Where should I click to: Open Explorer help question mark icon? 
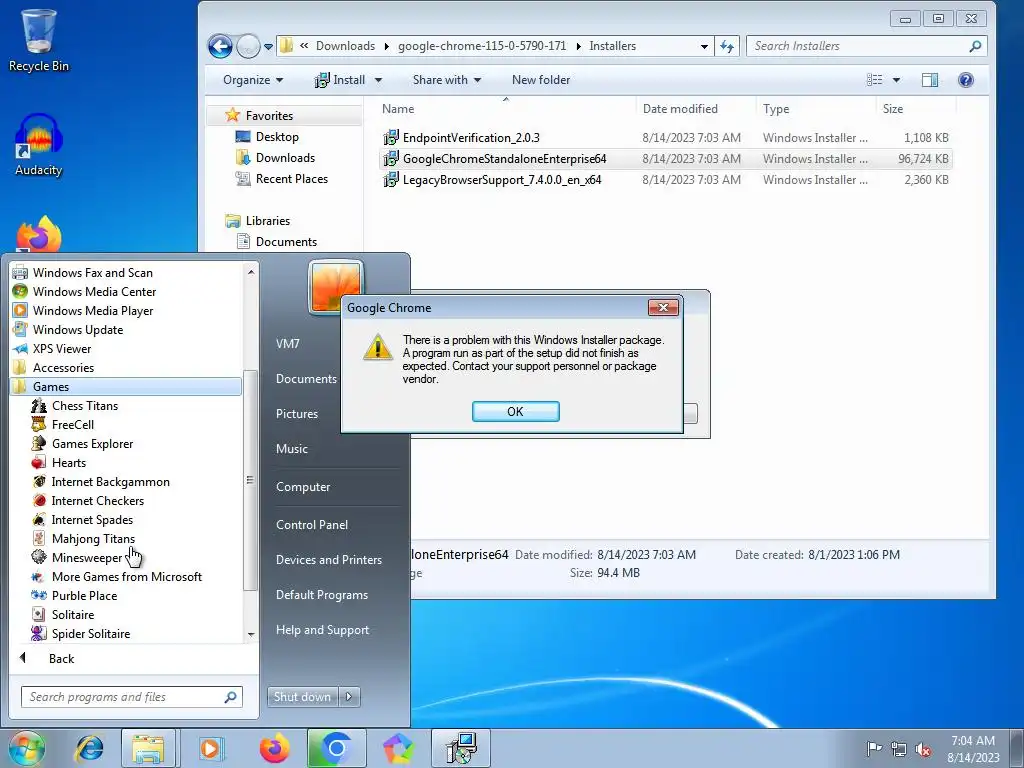[x=966, y=80]
